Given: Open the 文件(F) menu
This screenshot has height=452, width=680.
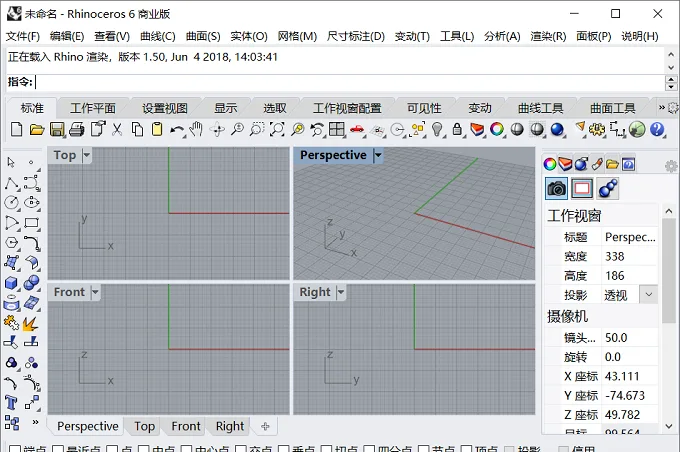Looking at the screenshot, I should click(x=23, y=36).
